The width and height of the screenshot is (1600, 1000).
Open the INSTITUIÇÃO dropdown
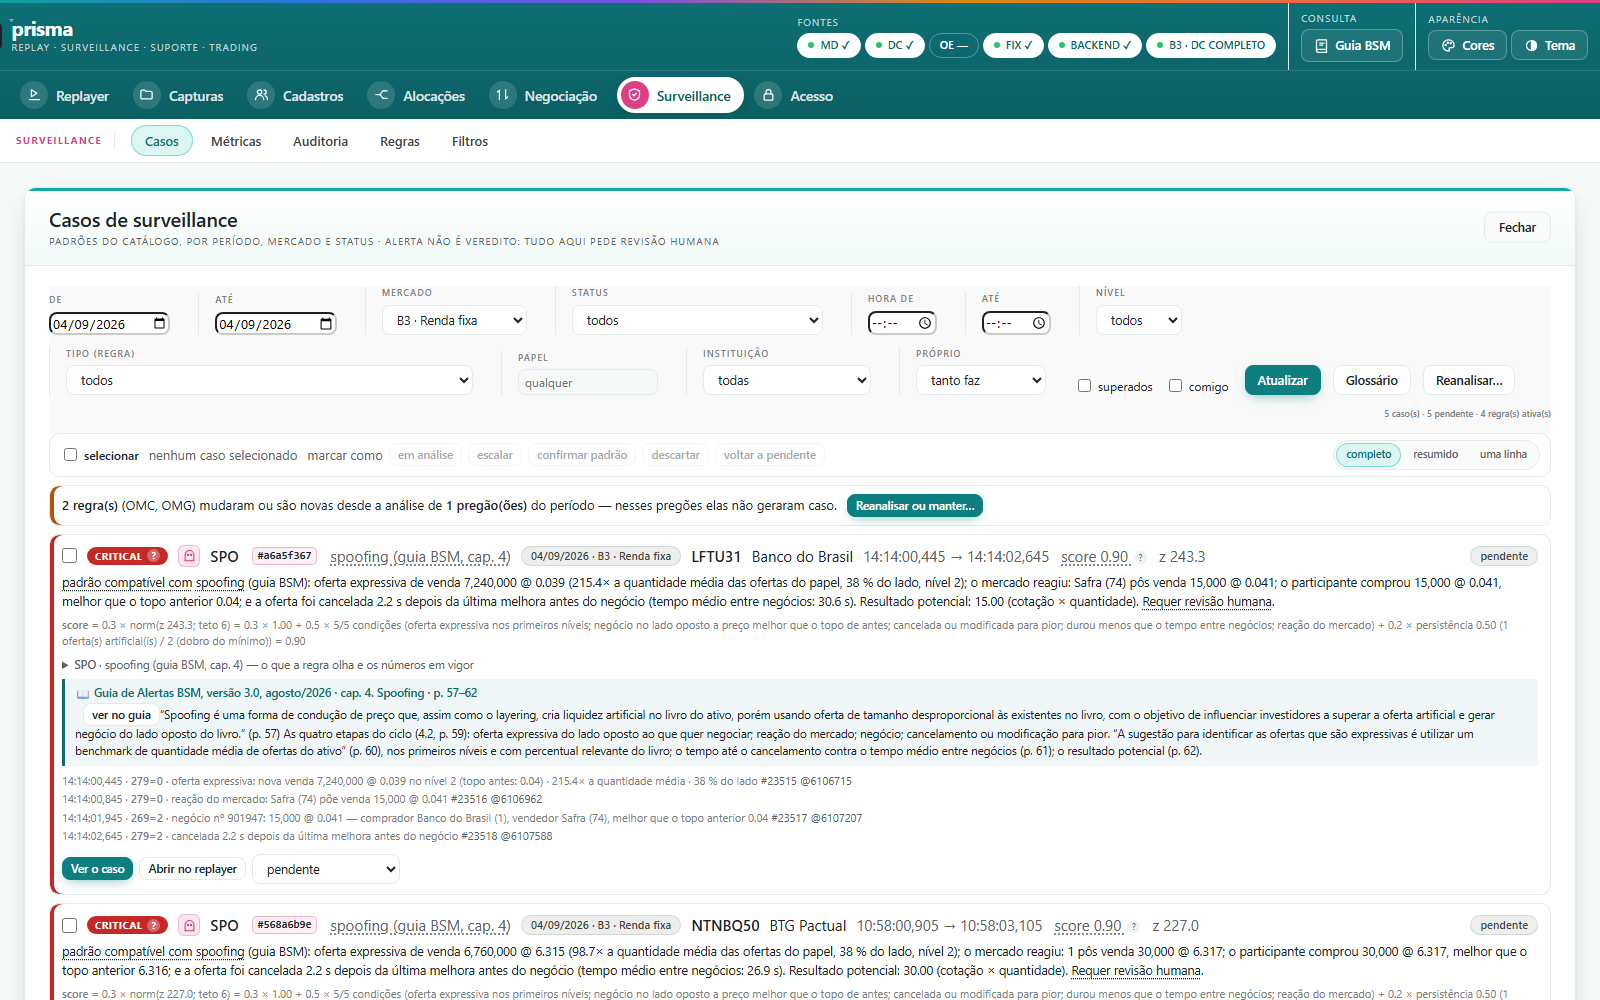(x=787, y=380)
